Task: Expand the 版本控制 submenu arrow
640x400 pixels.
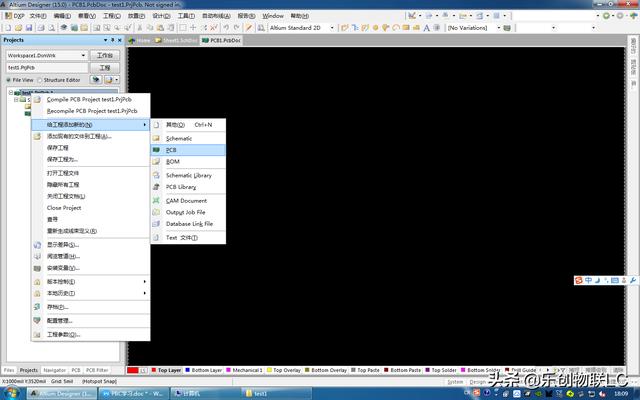Action: pyautogui.click(x=144, y=282)
